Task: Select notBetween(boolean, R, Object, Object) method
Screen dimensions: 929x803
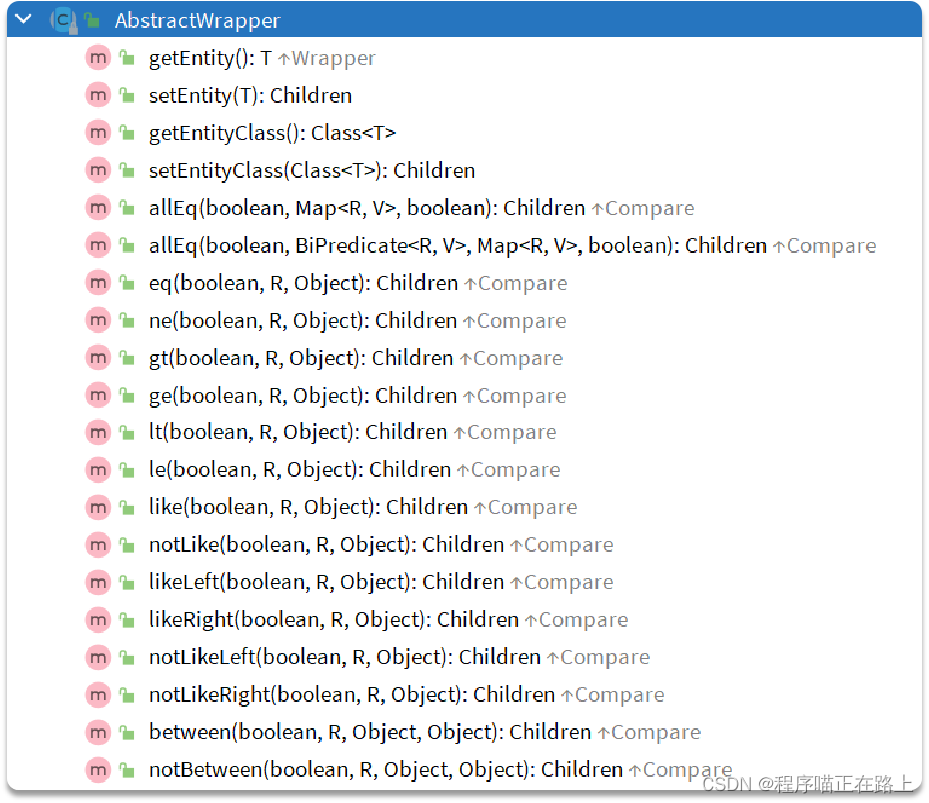Action: (x=386, y=770)
